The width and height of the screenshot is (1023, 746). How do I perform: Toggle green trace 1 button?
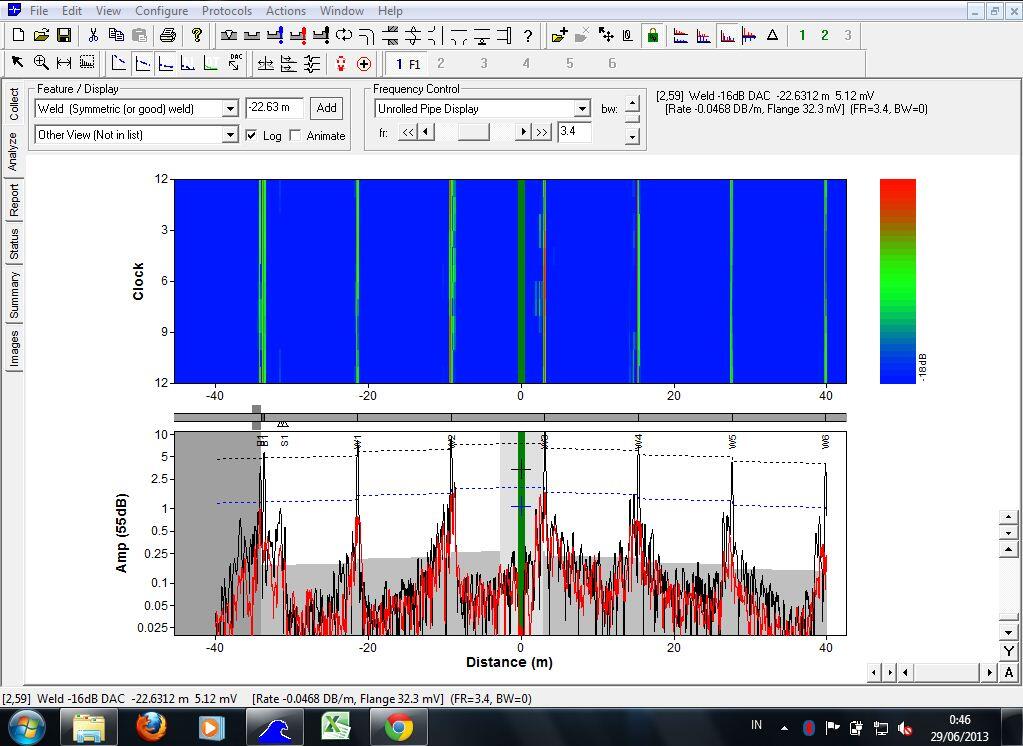tap(802, 35)
